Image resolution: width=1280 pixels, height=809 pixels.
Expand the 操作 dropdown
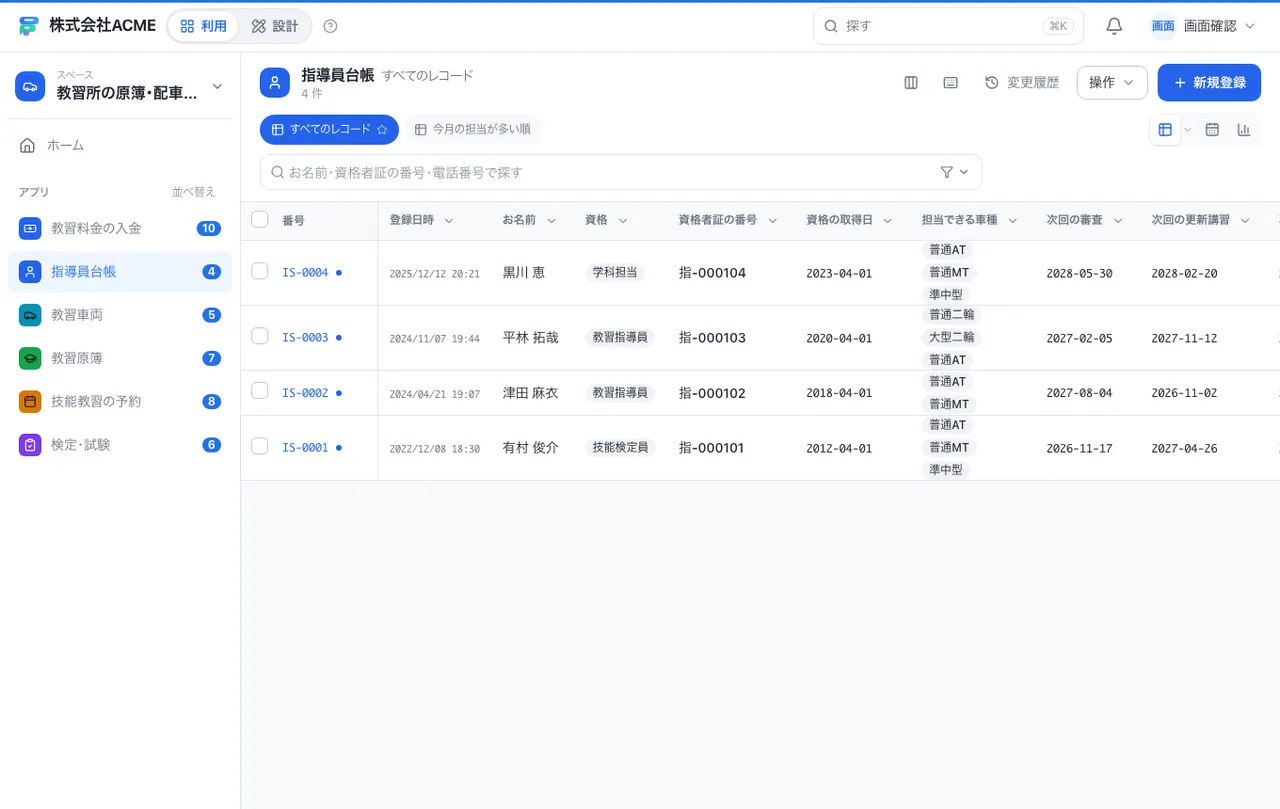click(1112, 83)
